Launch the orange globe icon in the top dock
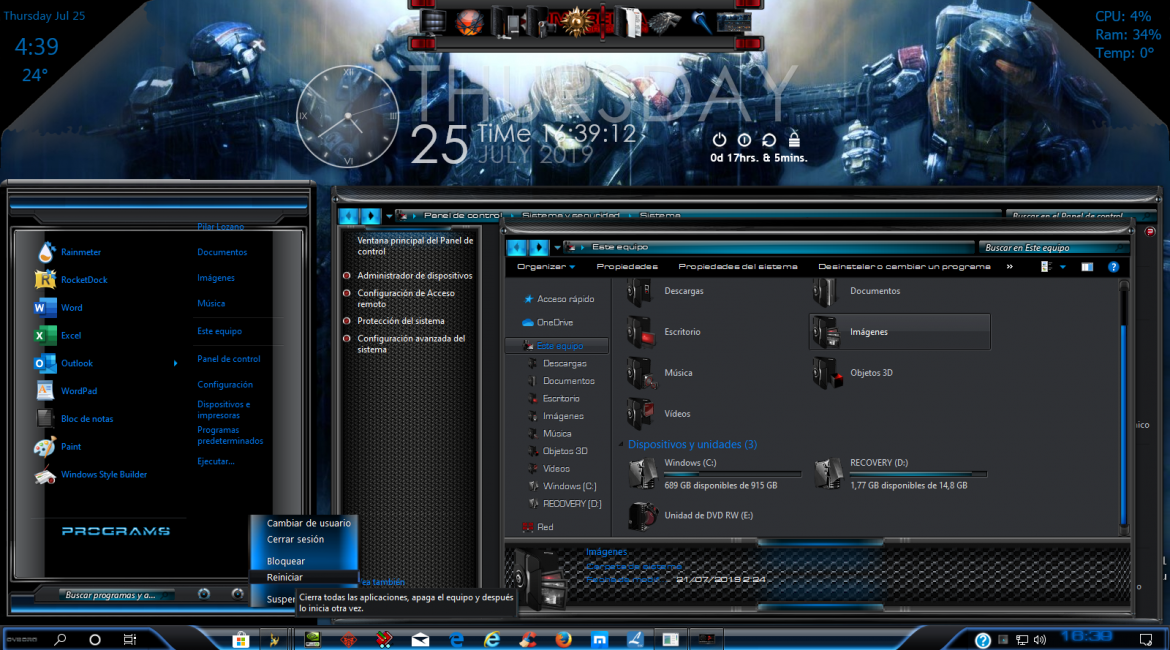The height and width of the screenshot is (650, 1170). [469, 22]
